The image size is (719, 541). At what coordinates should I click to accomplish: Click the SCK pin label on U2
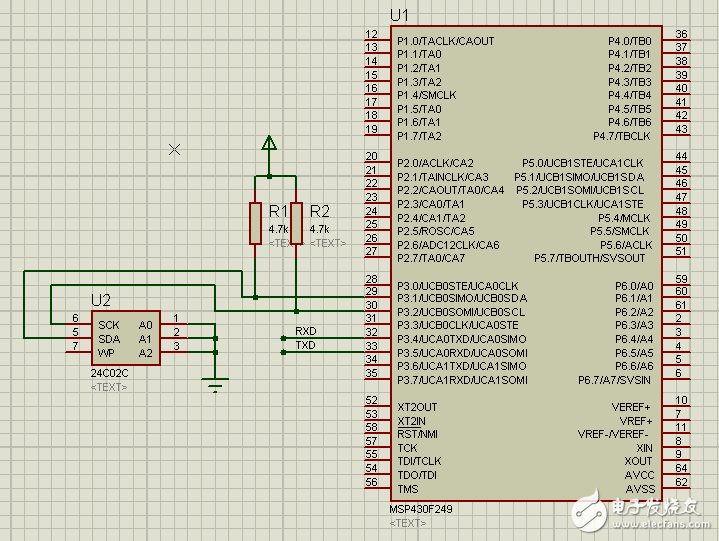point(109,325)
